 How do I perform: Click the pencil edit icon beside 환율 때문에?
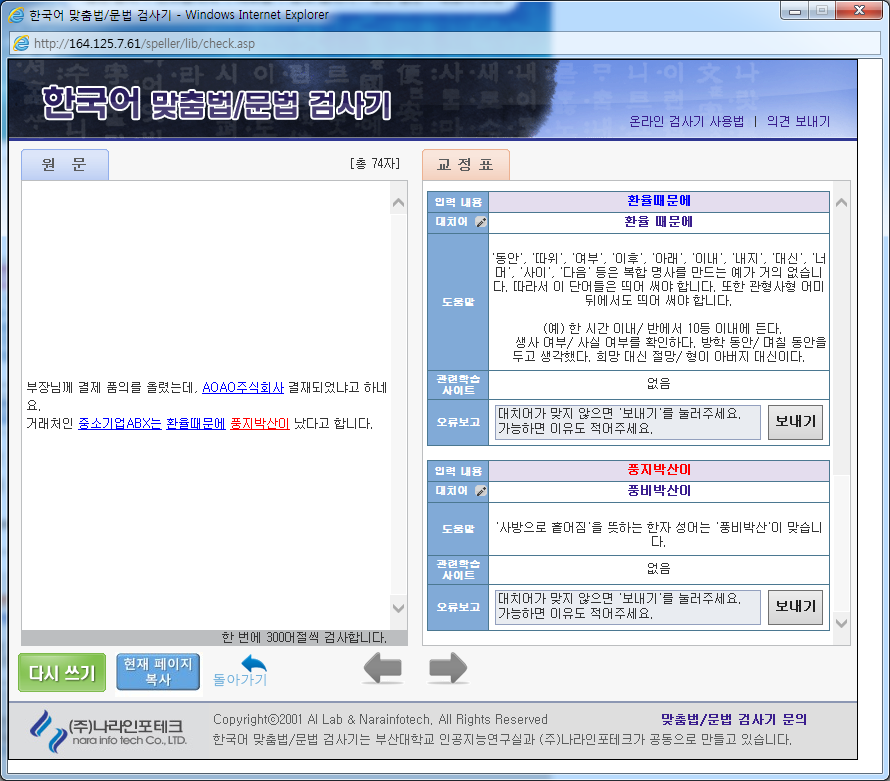click(481, 222)
